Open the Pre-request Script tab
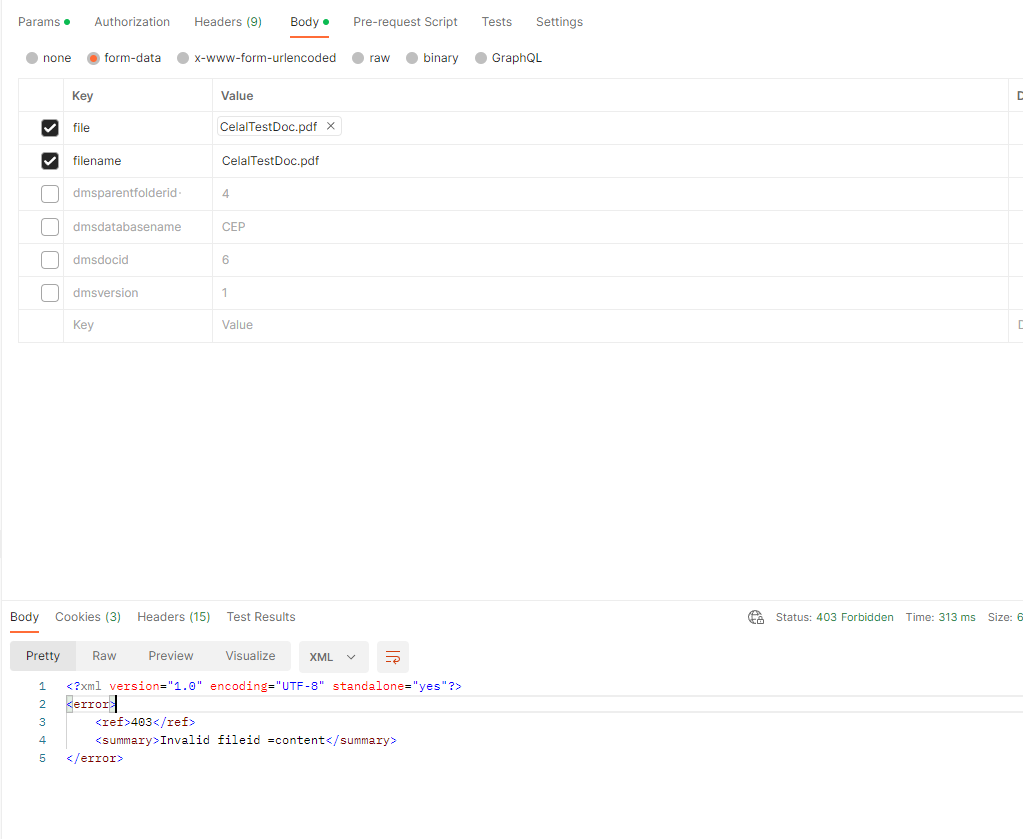Screen dimensions: 1023x839 (x=405, y=22)
